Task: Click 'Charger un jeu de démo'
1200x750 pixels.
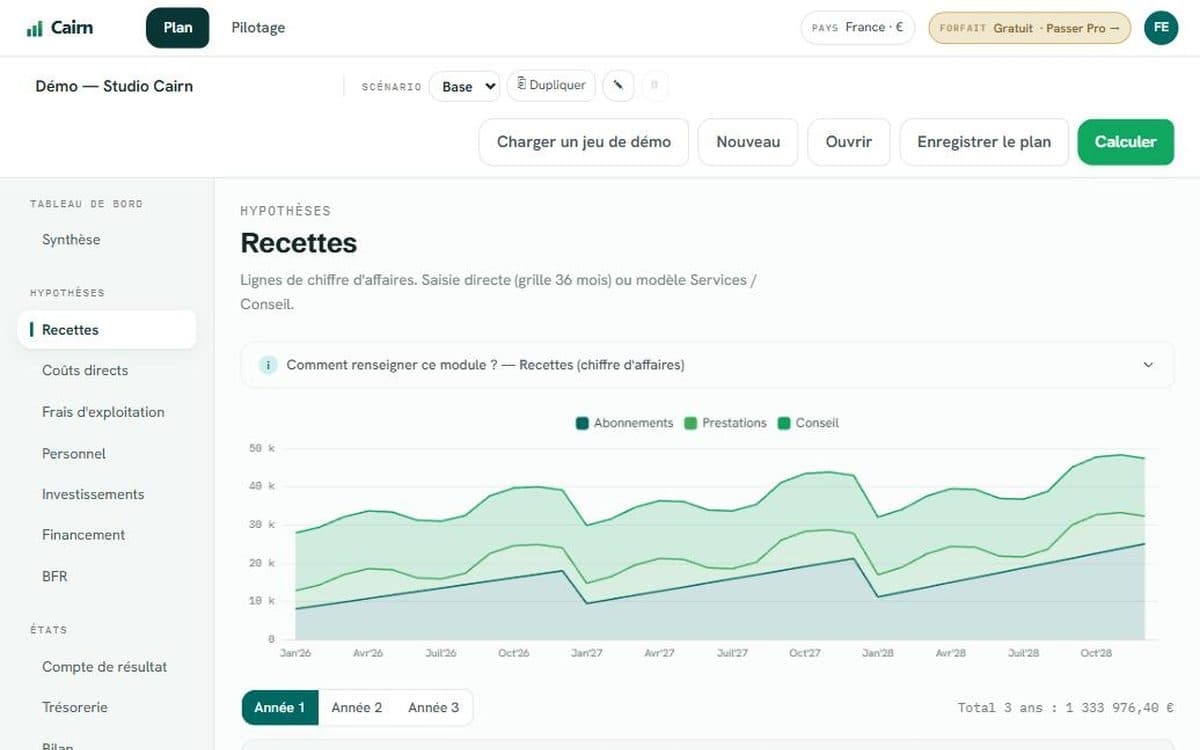Action: click(584, 142)
